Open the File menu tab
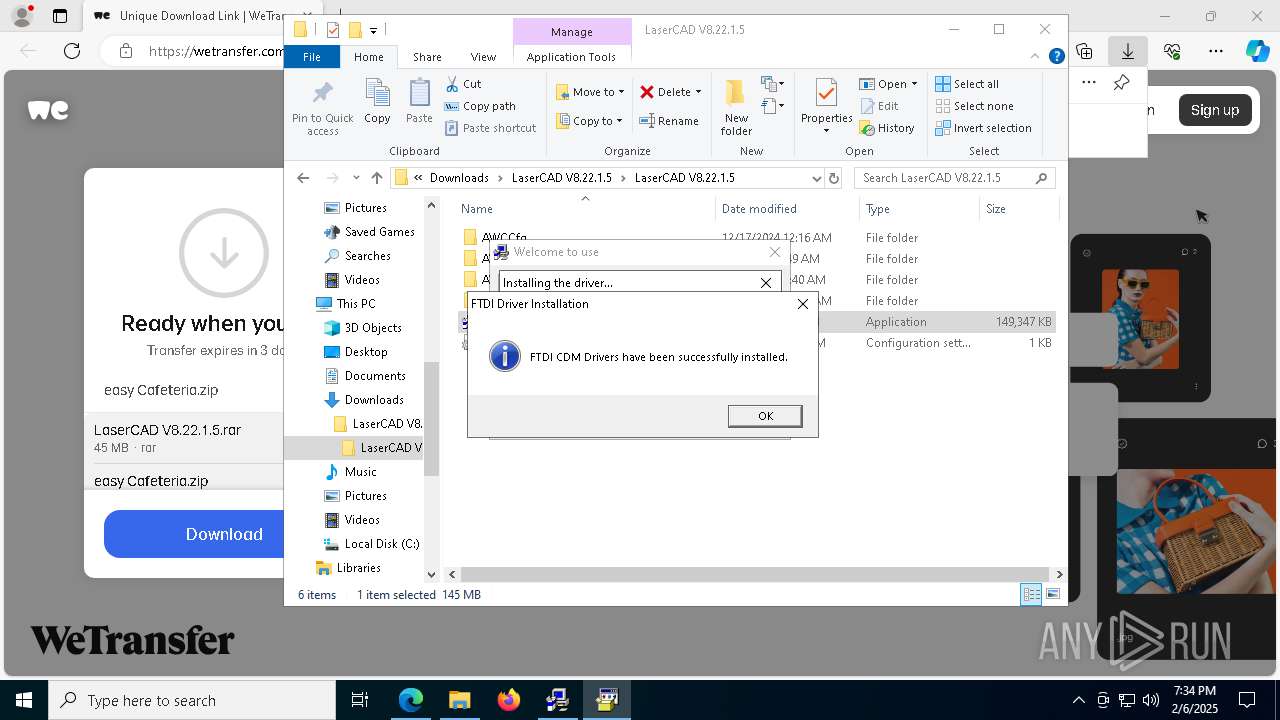Screen dimensions: 1280x720 312,57
